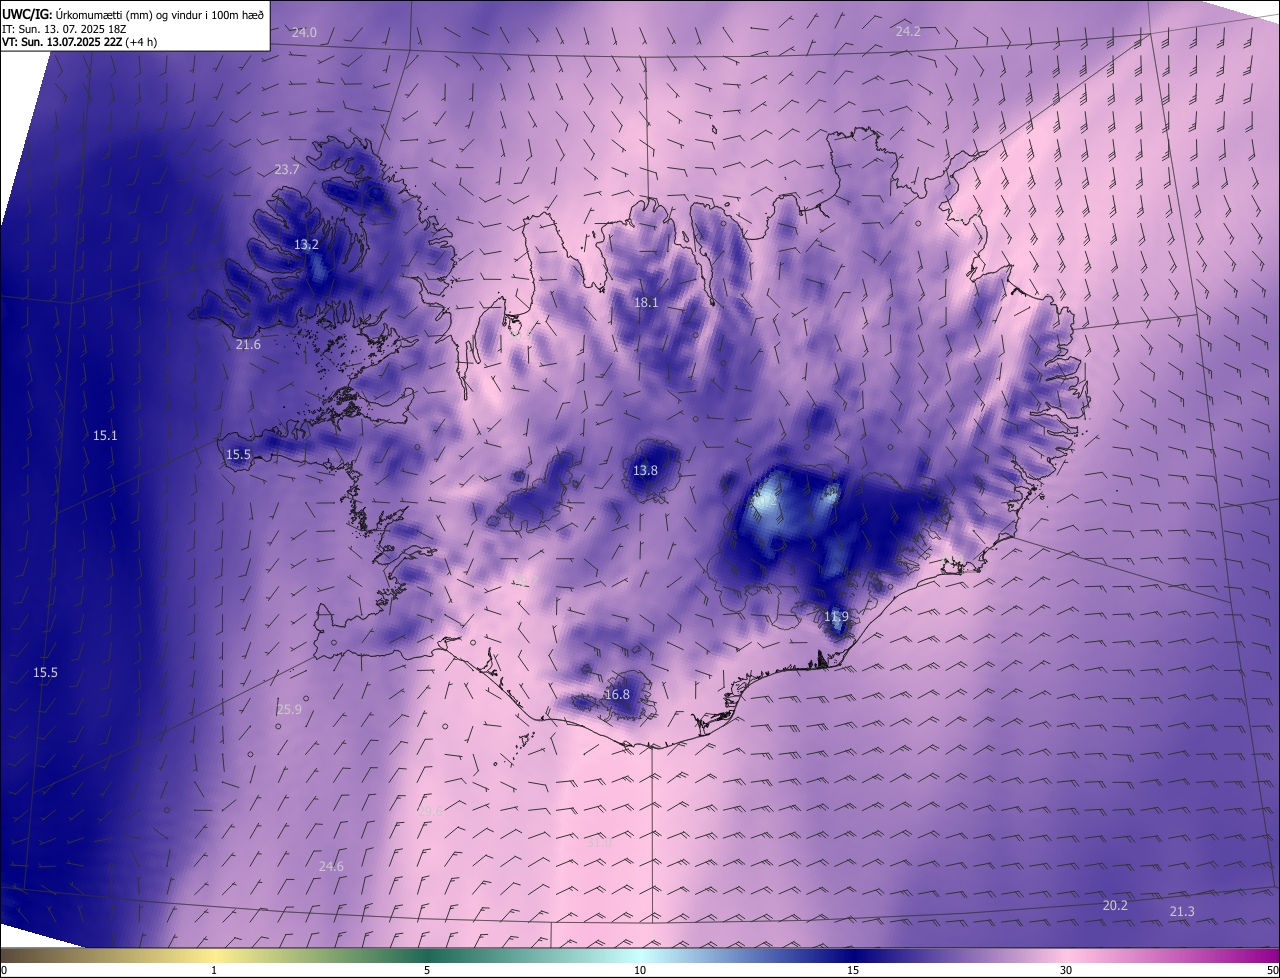Click the 24.2 value label
The image size is (1280, 978).
(908, 32)
